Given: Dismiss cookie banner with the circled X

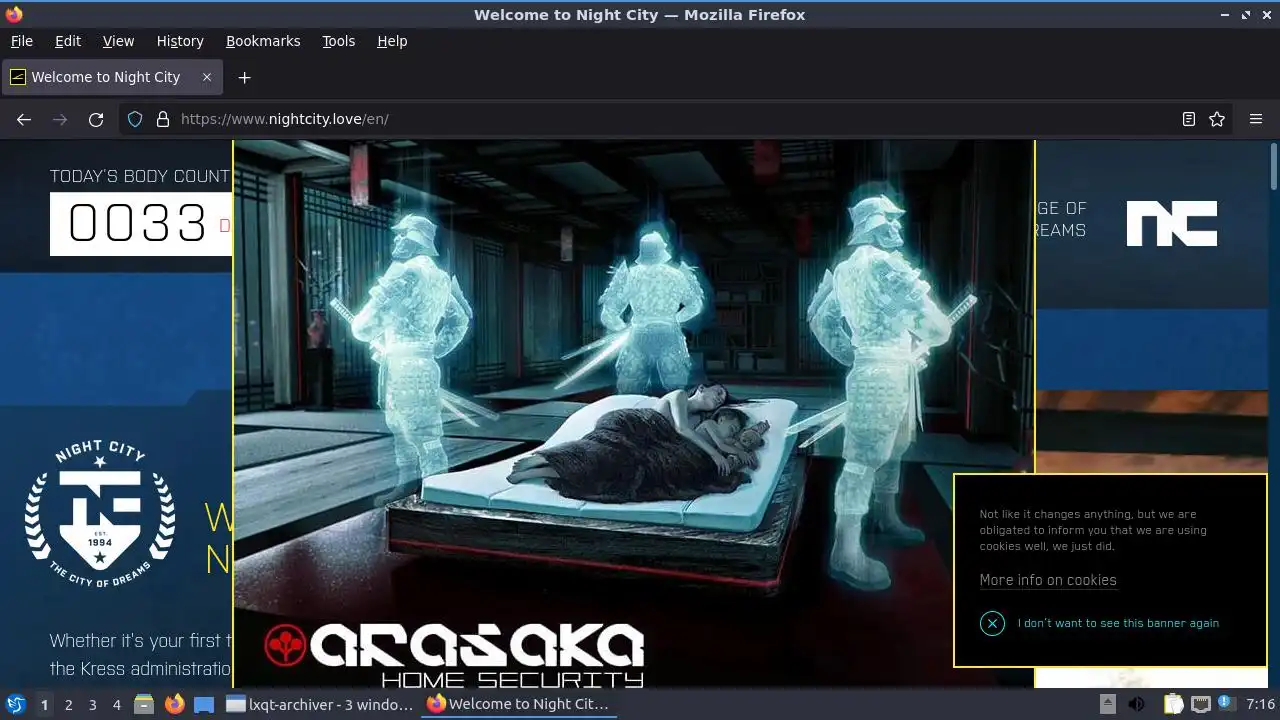Looking at the screenshot, I should tap(992, 623).
